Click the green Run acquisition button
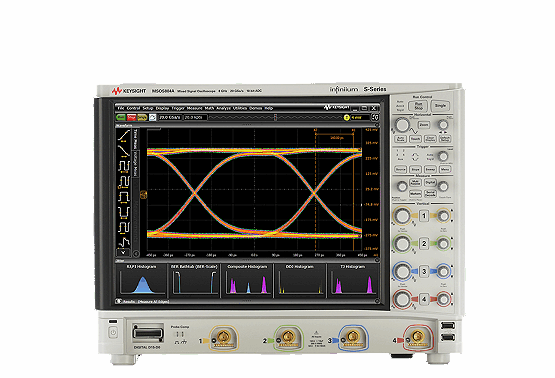The height and width of the screenshot is (378, 555). point(121,117)
